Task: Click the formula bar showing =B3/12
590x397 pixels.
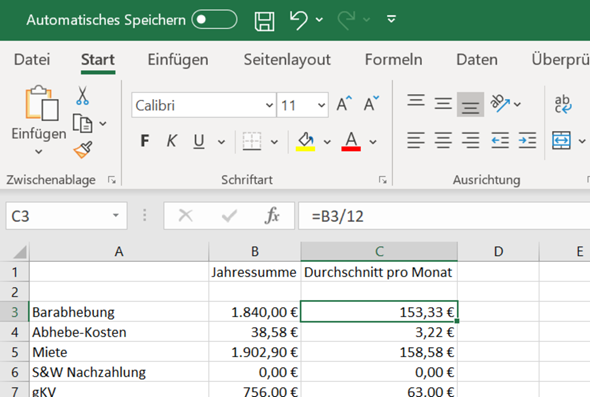Action: 444,216
